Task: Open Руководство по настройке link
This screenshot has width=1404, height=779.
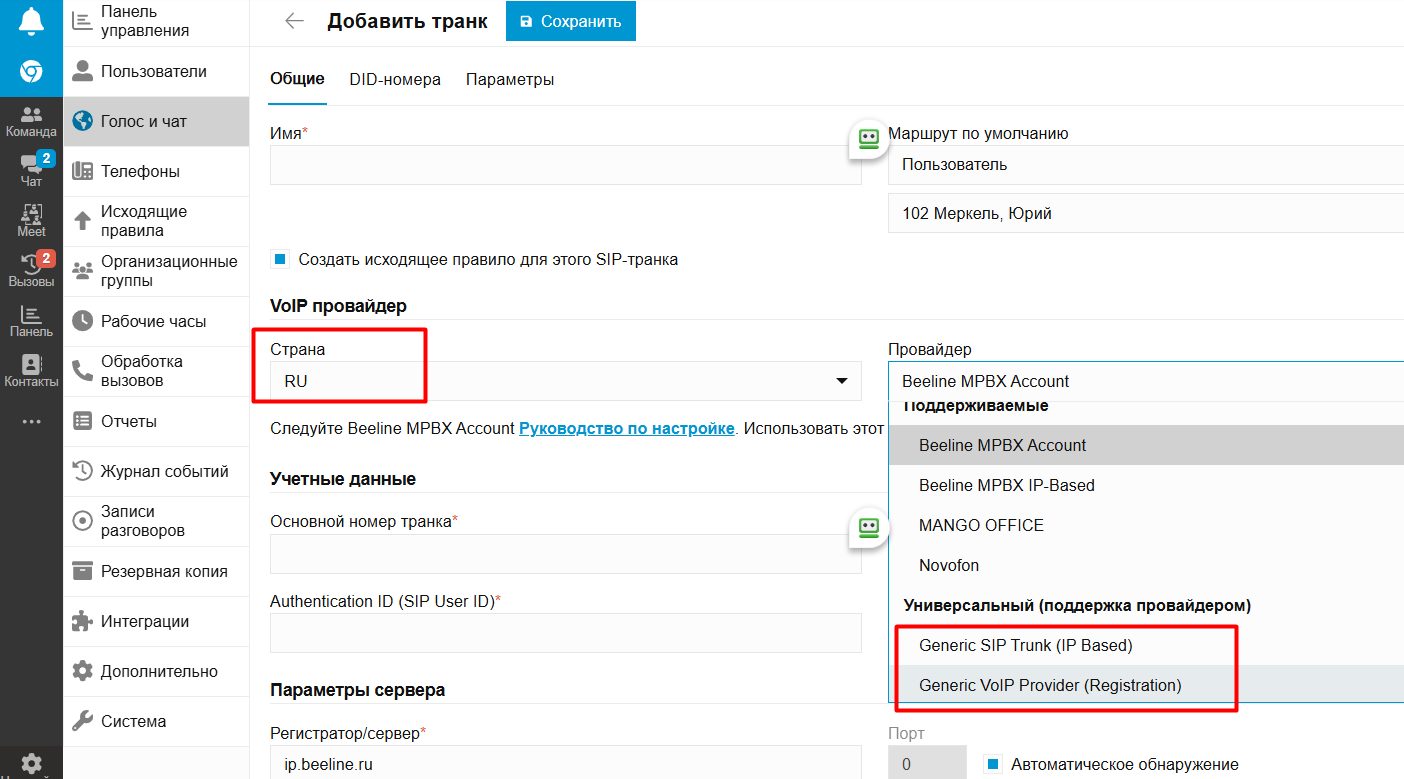Action: click(627, 428)
